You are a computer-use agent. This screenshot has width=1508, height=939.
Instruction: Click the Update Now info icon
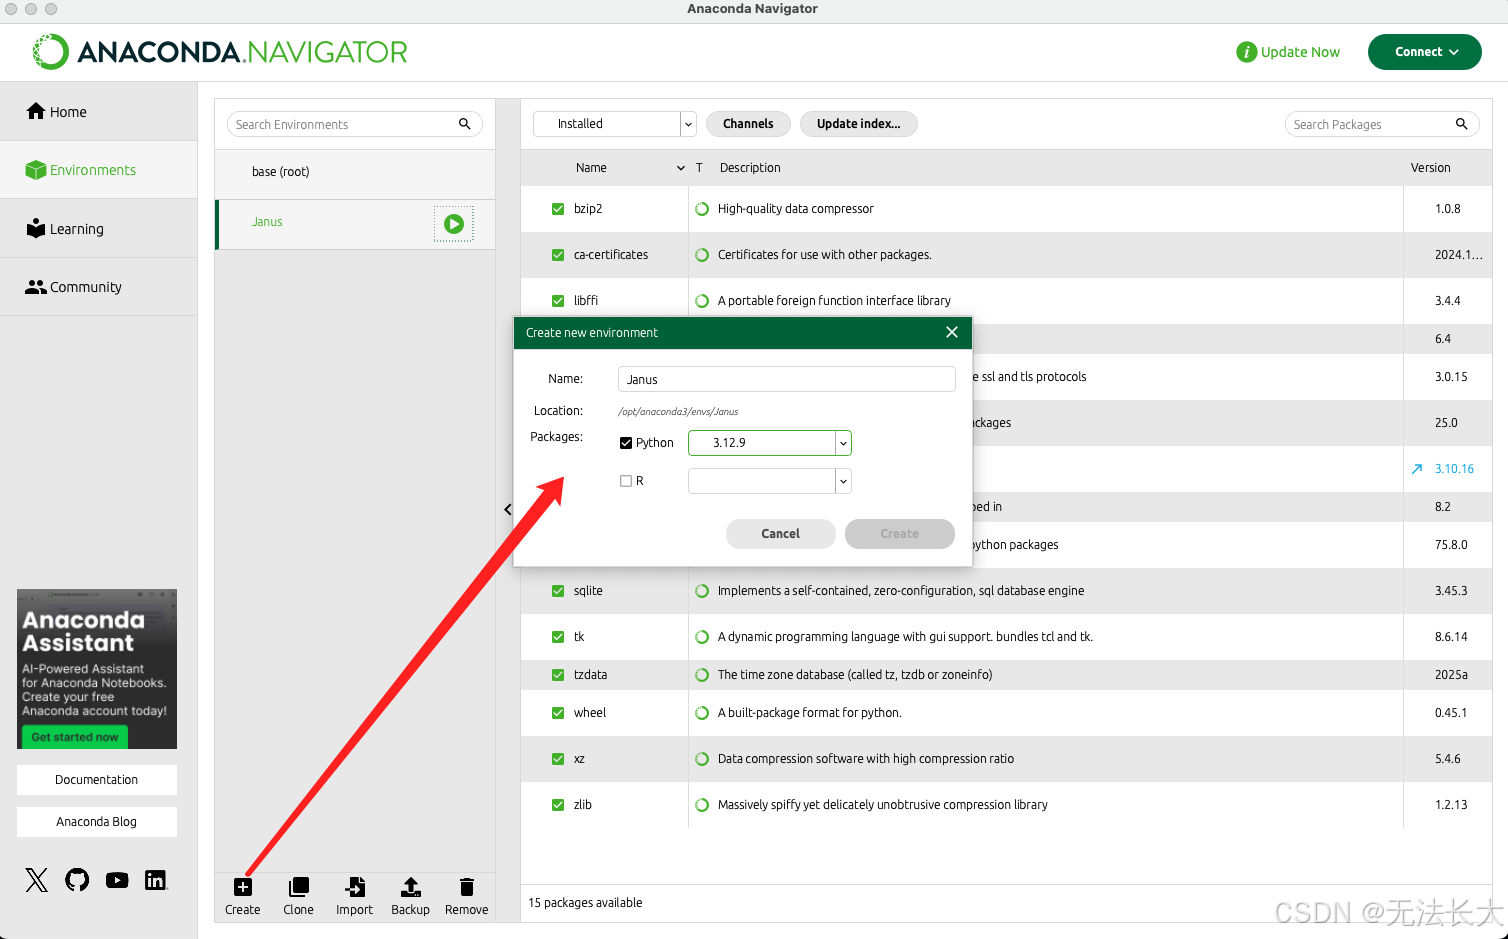click(x=1246, y=52)
